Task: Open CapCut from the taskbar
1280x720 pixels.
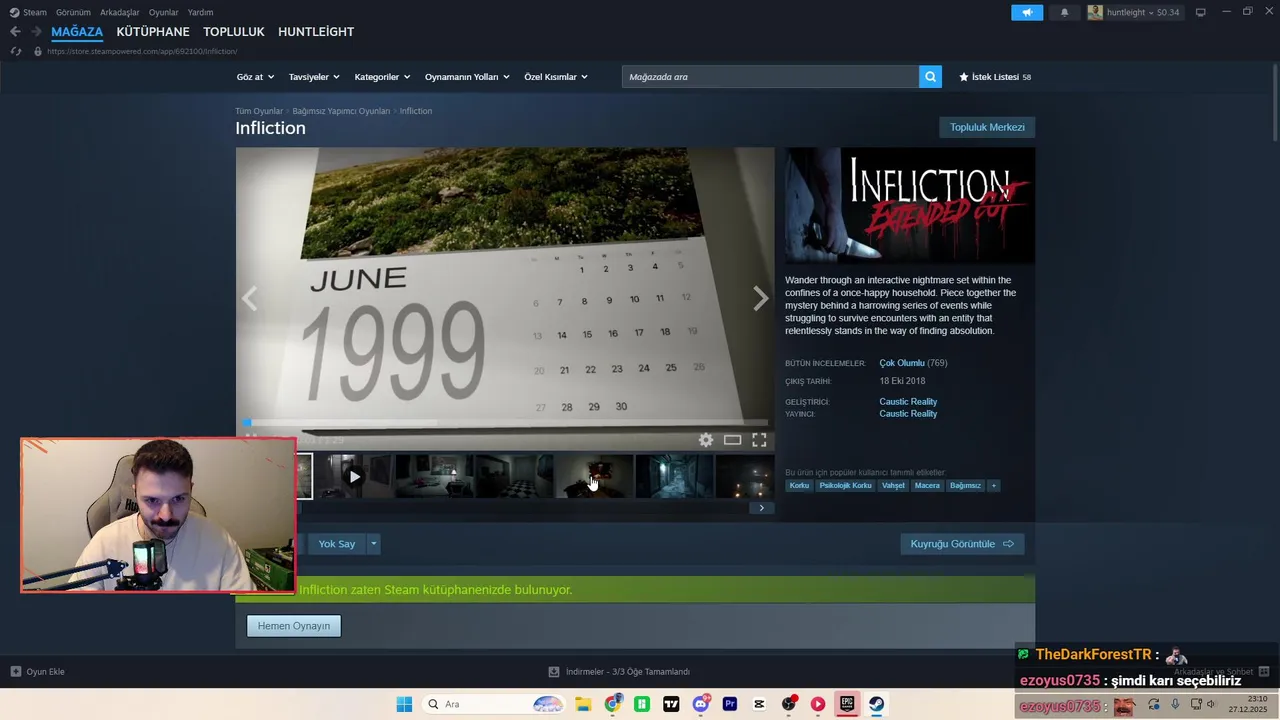Action: tap(759, 704)
